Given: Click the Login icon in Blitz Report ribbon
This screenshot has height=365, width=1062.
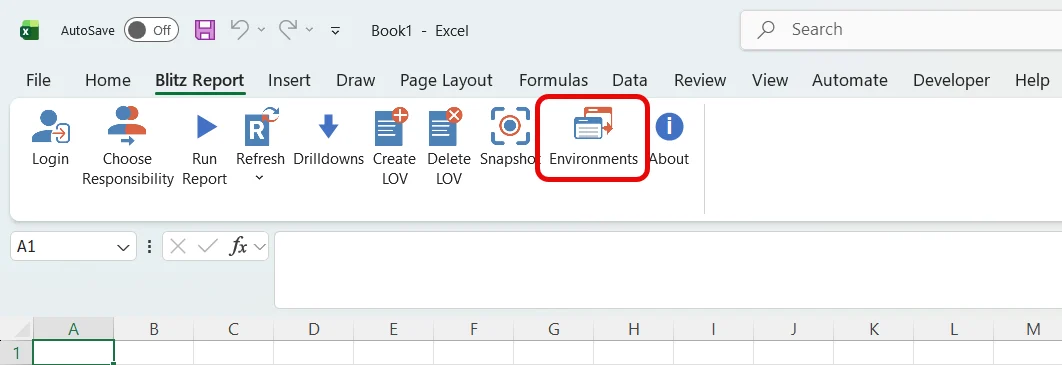Looking at the screenshot, I should (51, 126).
